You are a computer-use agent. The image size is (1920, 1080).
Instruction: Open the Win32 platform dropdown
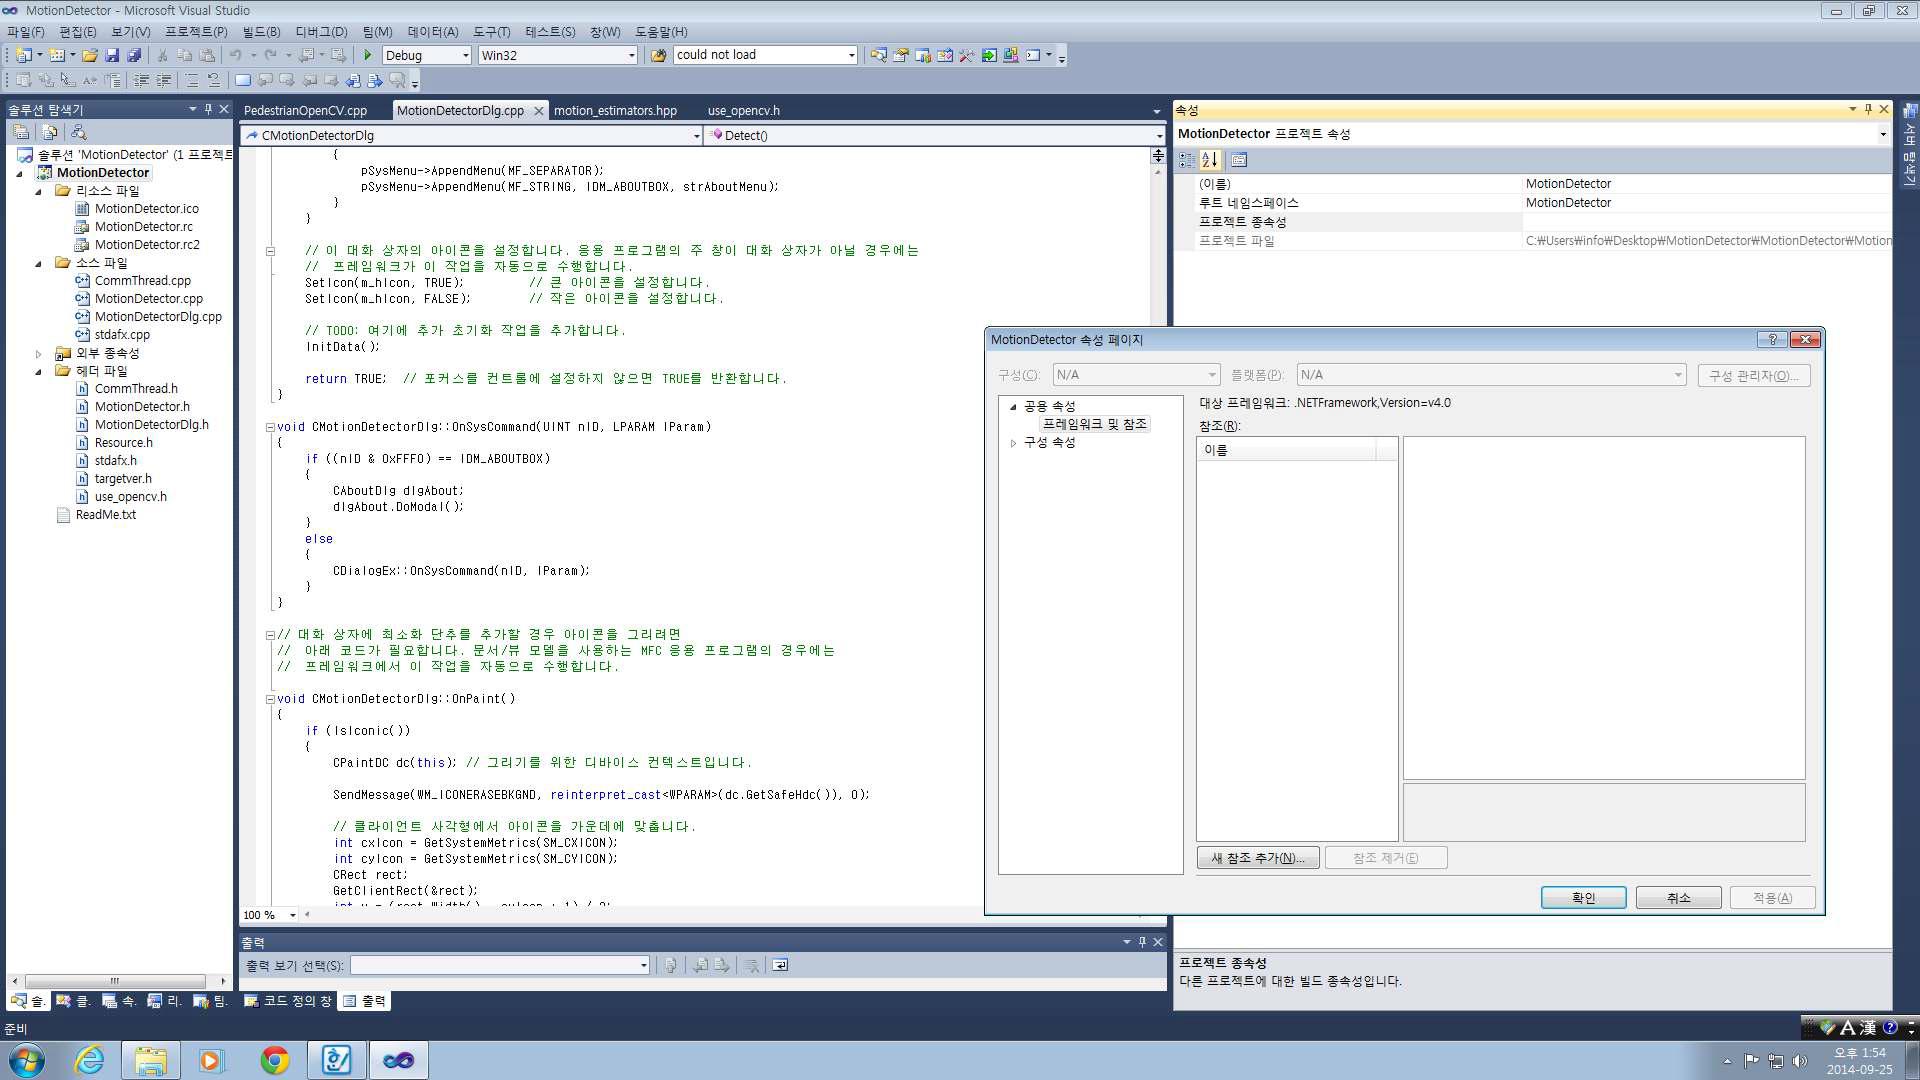pos(632,56)
